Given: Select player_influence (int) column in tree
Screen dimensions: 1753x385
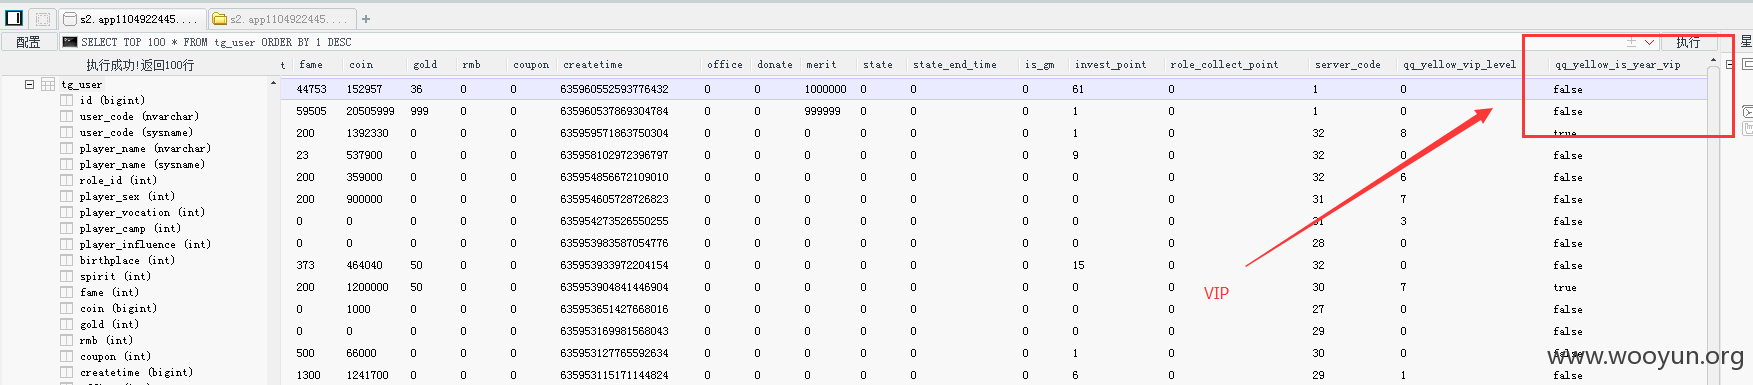Looking at the screenshot, I should click(145, 244).
